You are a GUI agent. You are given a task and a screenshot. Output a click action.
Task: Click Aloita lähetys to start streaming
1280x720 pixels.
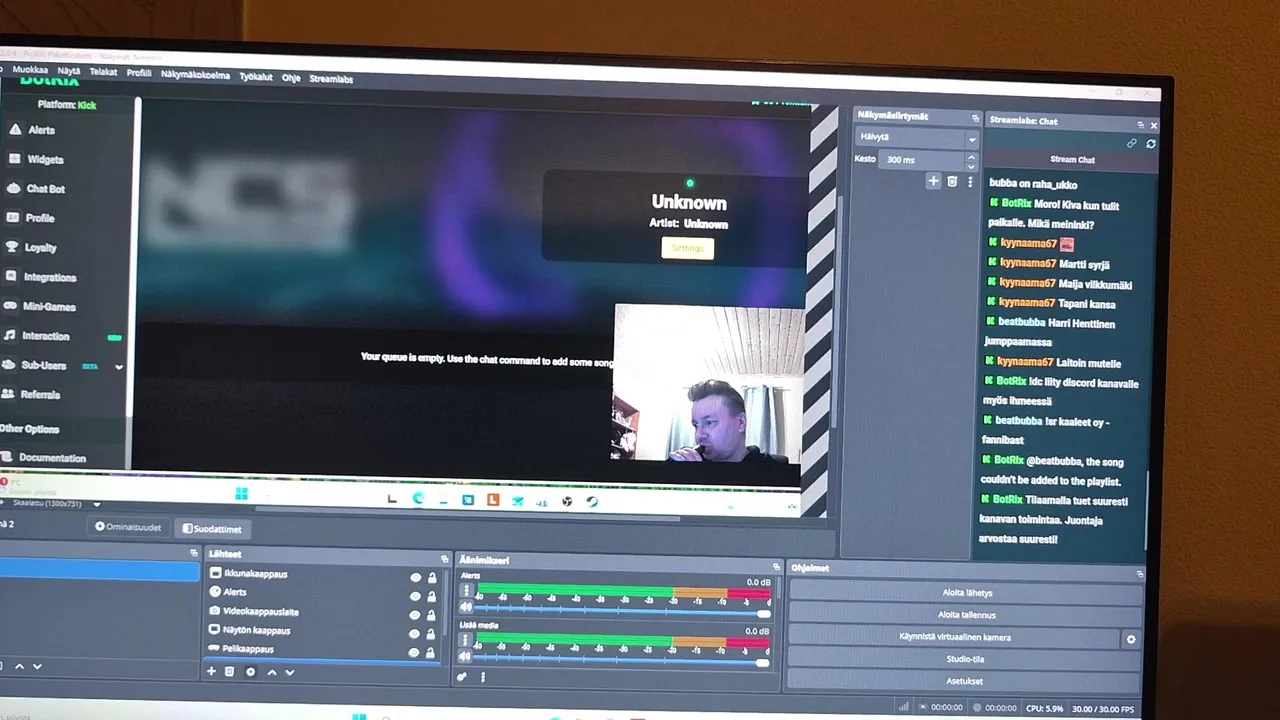(965, 593)
